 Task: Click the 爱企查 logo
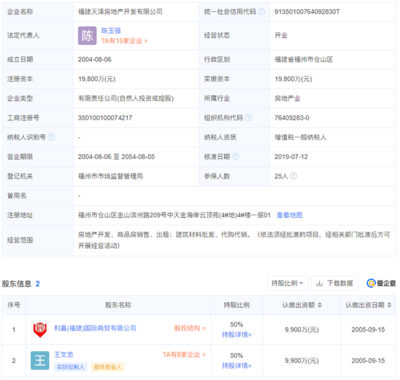point(381,283)
